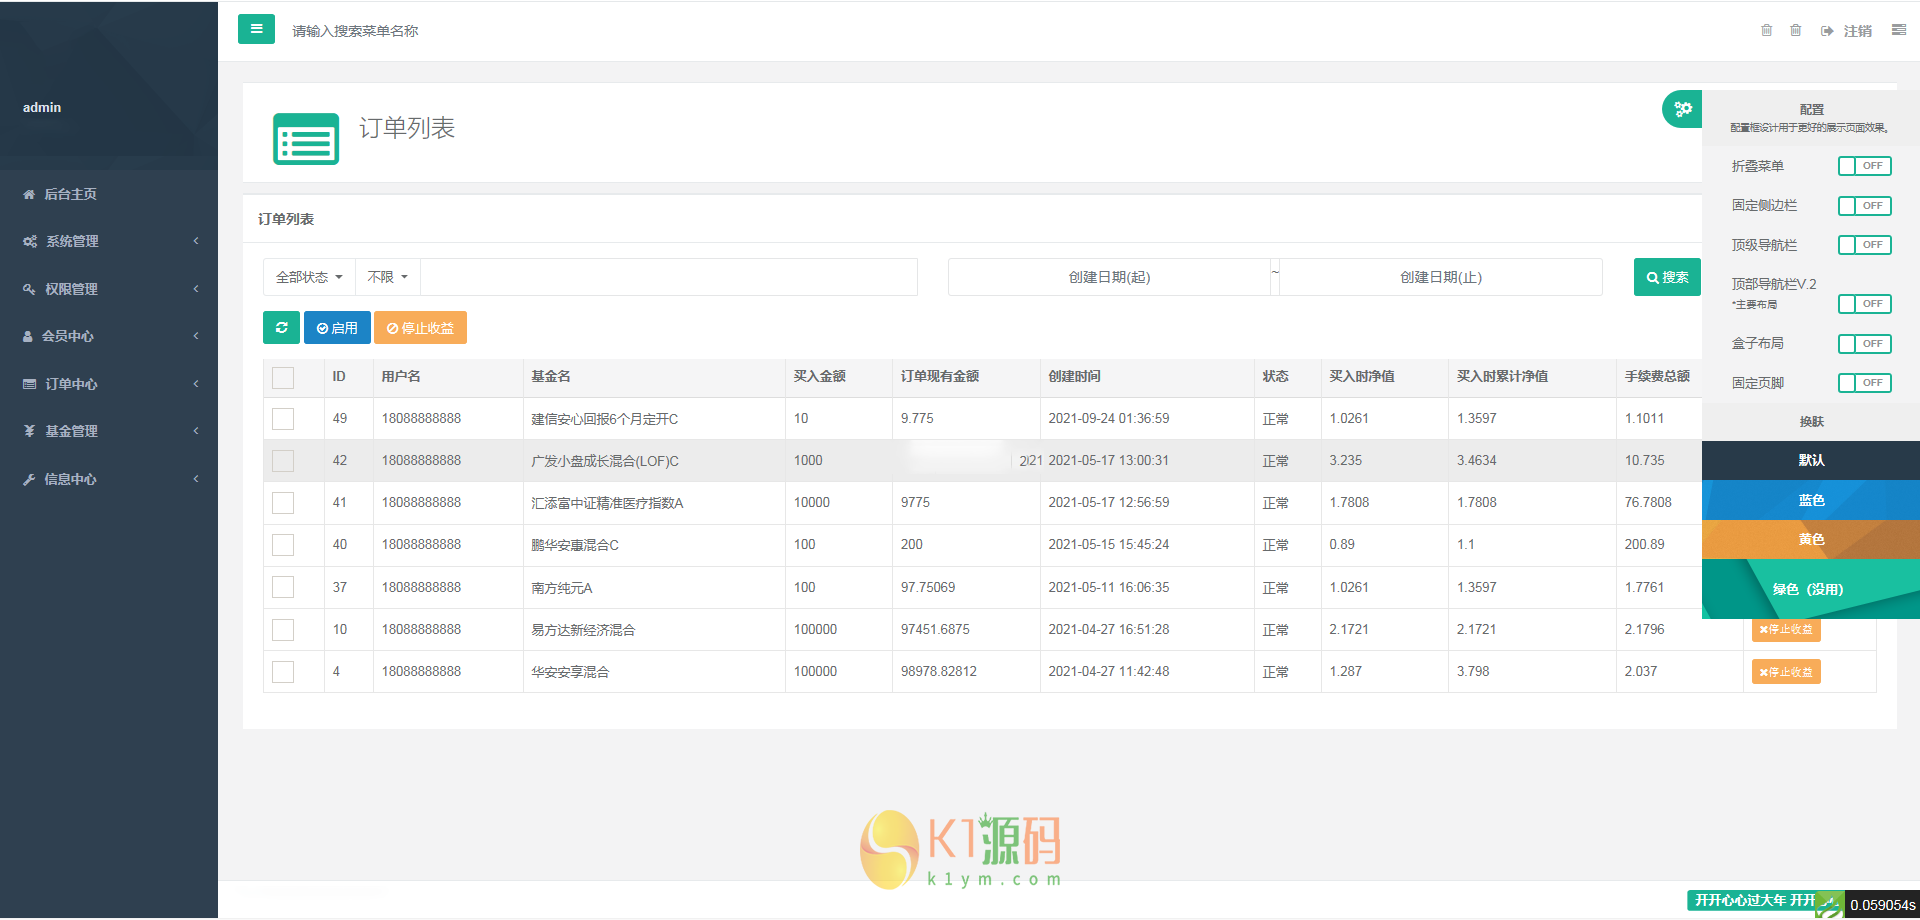Open the 基金管理 sidebar menu
1920x920 pixels.
pos(109,431)
